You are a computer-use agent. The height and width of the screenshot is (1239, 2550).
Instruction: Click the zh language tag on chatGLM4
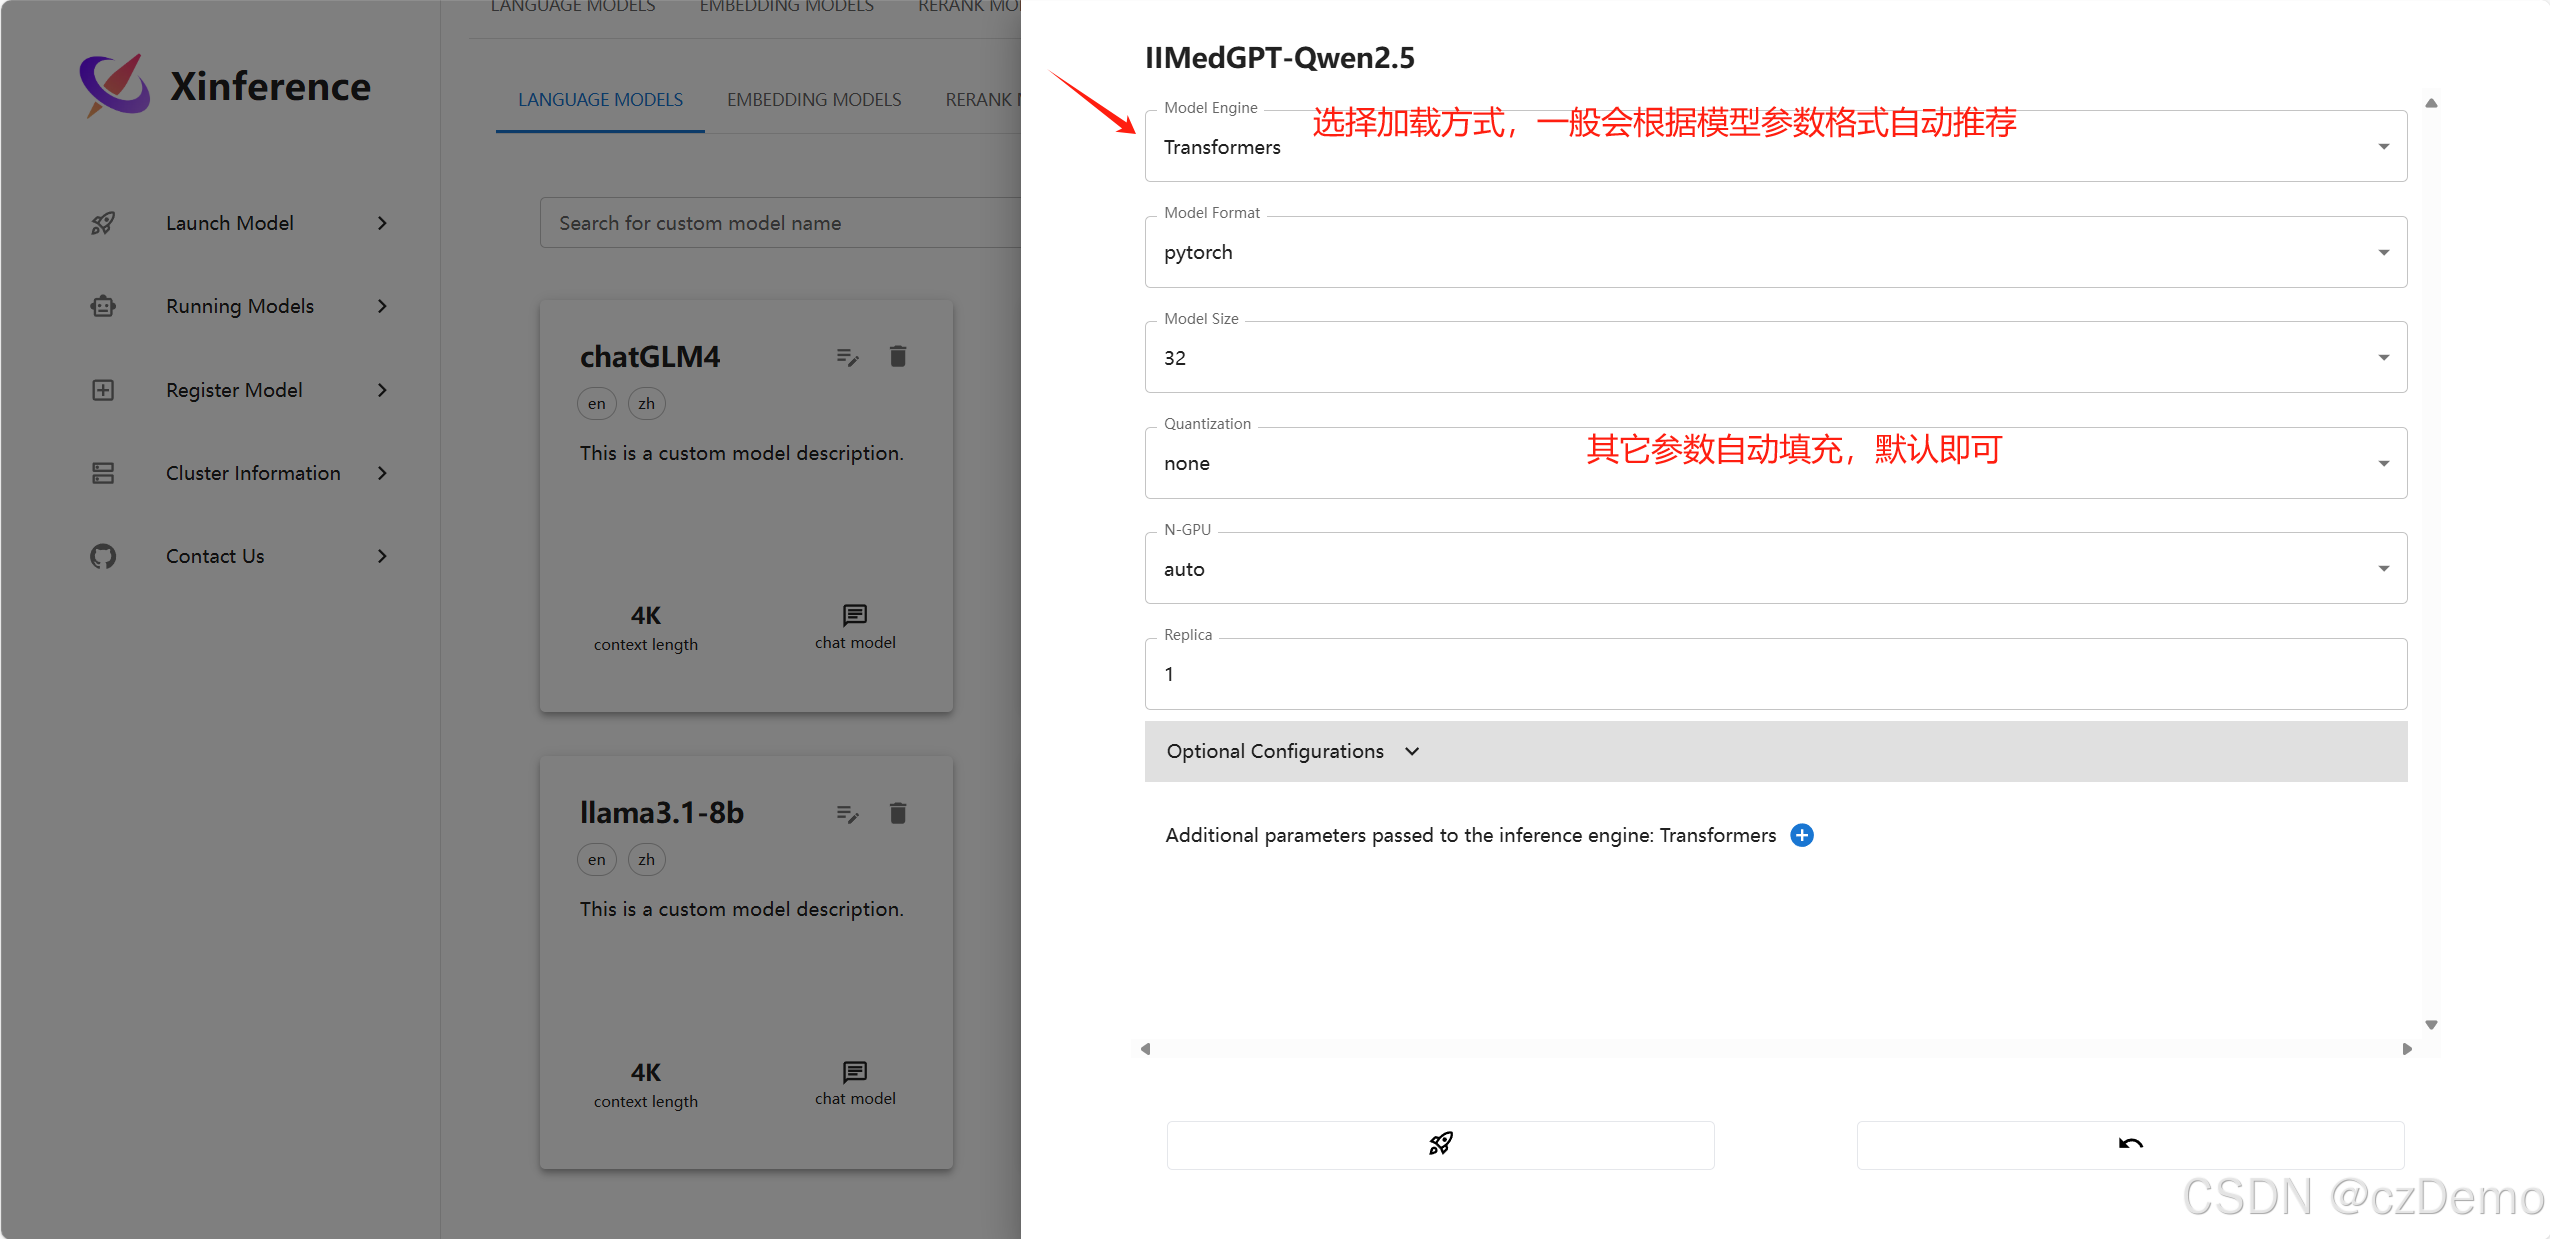647,404
